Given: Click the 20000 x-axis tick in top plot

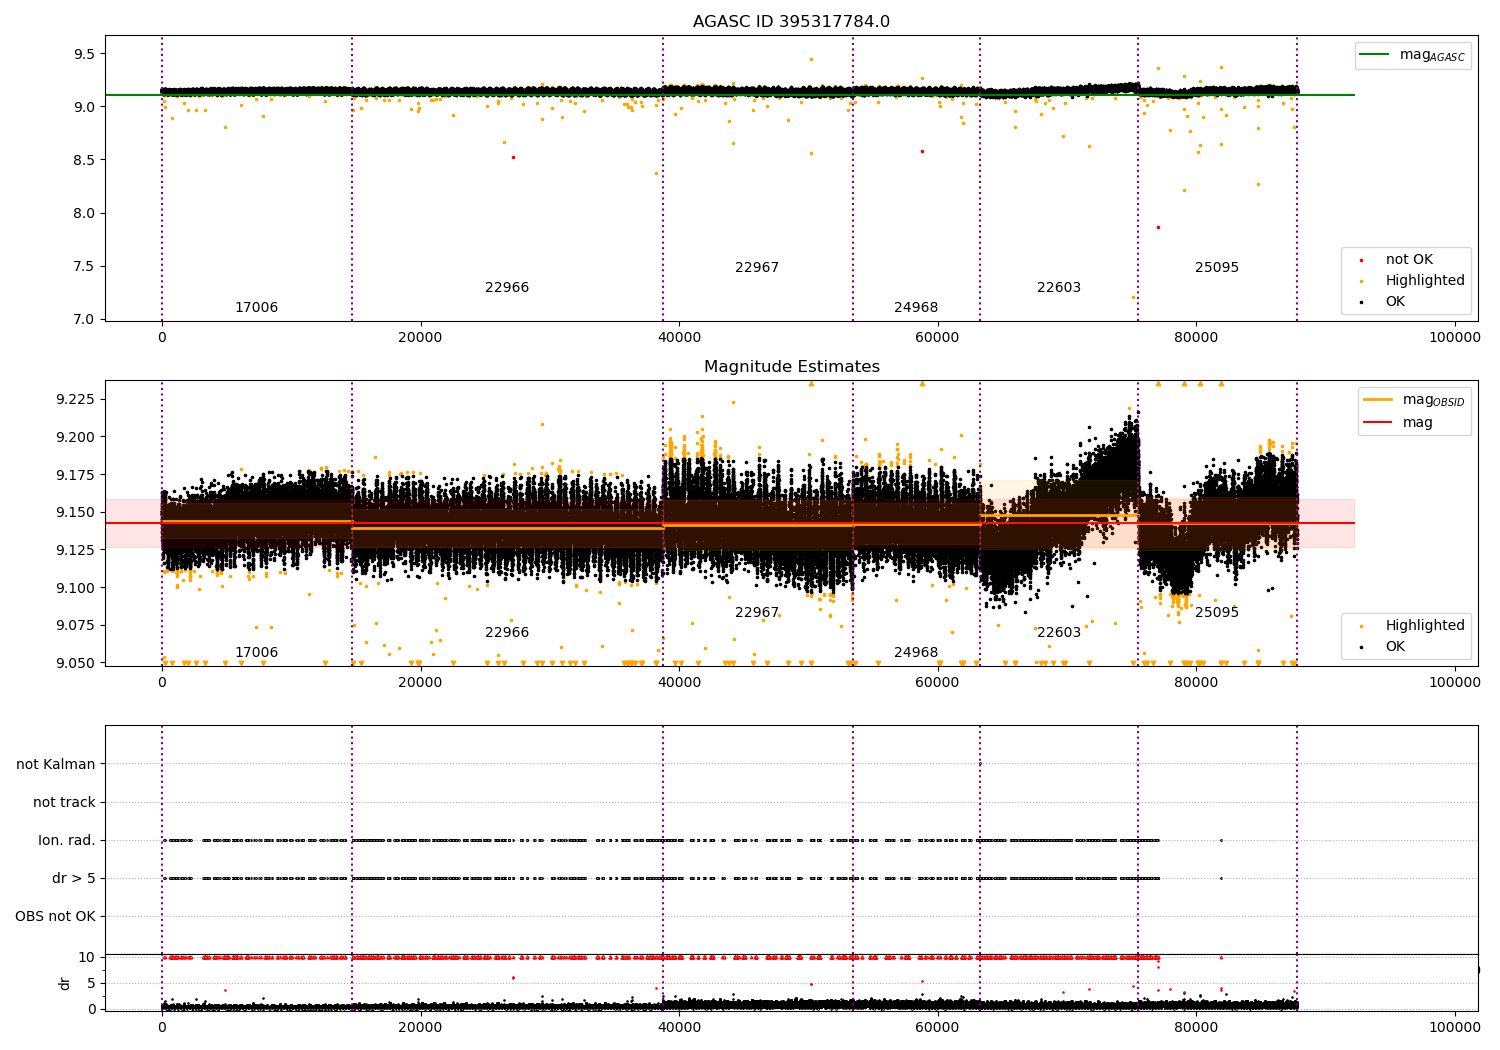Looking at the screenshot, I should (421, 338).
